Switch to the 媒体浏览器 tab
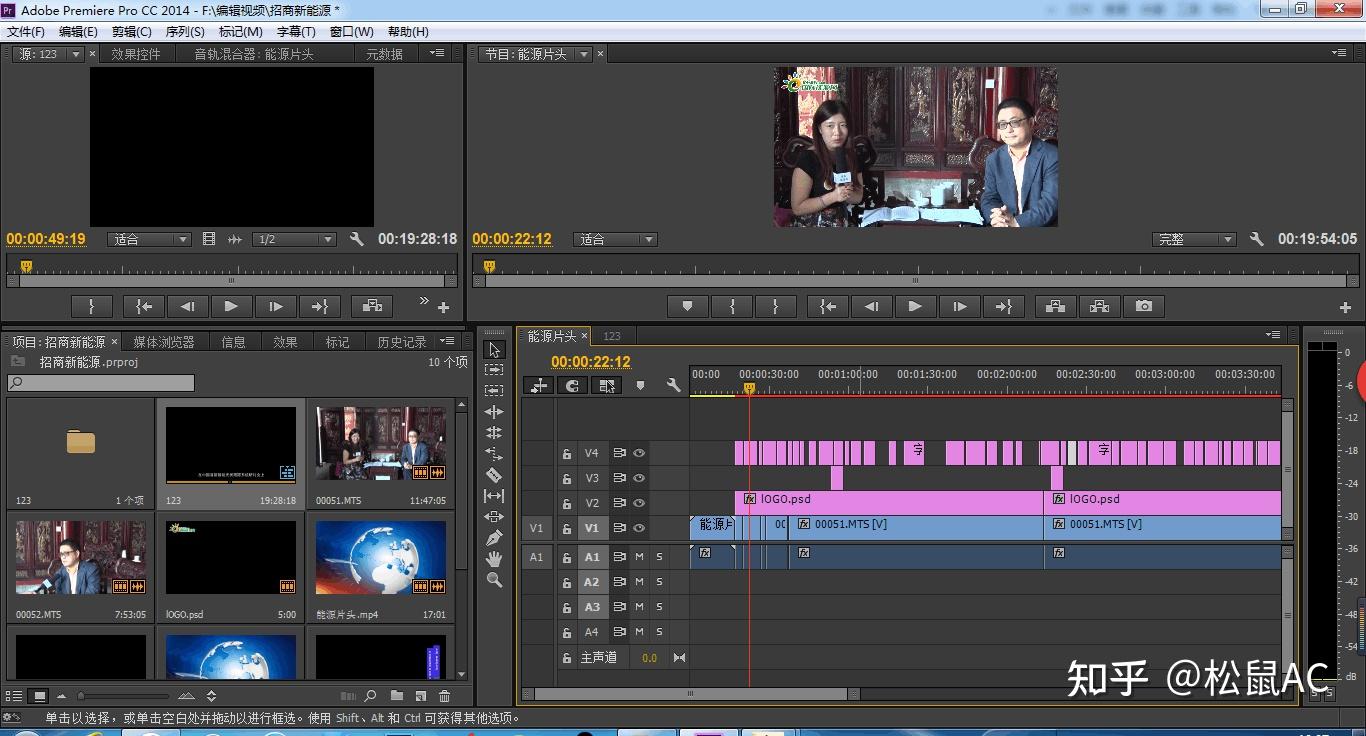Viewport: 1366px width, 736px height. coord(164,342)
